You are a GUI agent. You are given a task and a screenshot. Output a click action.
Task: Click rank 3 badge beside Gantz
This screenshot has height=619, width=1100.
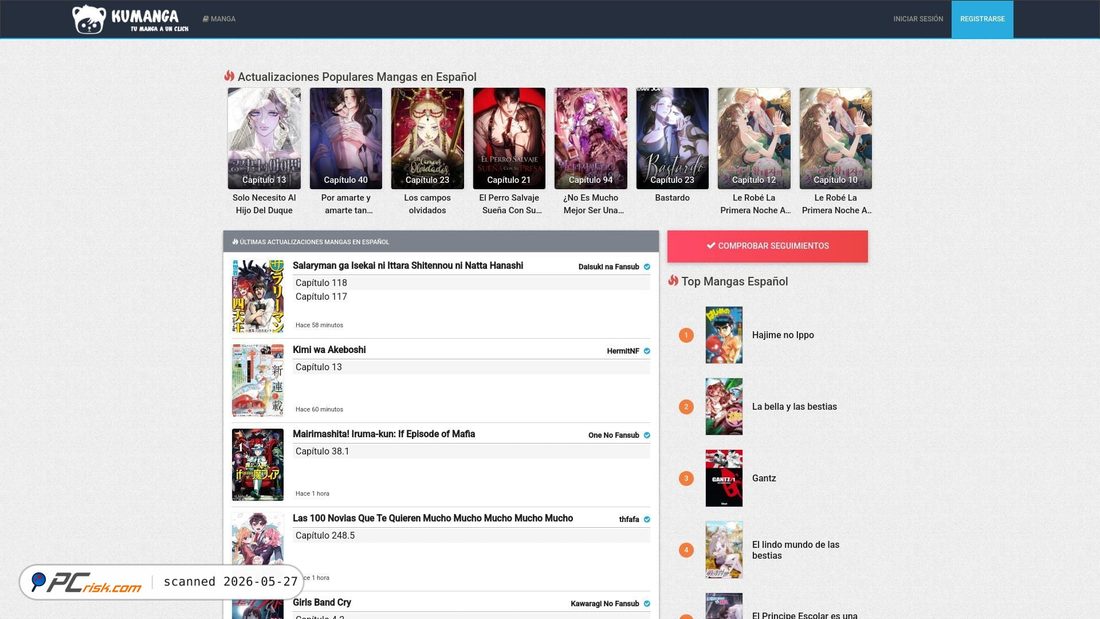click(x=686, y=479)
